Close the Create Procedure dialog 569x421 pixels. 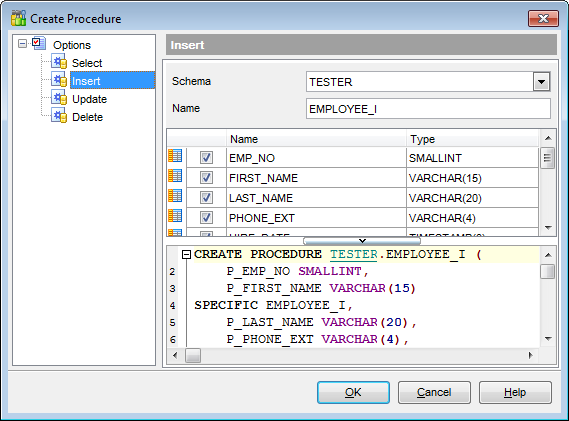543,19
